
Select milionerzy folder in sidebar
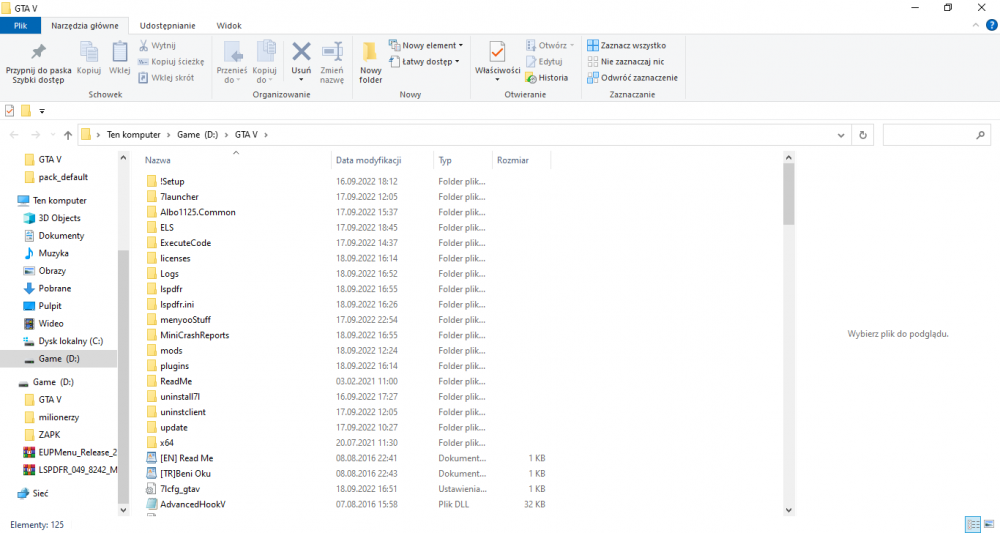(52, 417)
